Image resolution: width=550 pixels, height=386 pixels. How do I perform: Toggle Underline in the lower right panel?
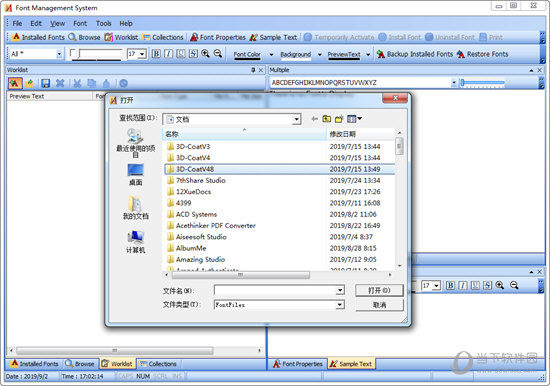pos(475,285)
